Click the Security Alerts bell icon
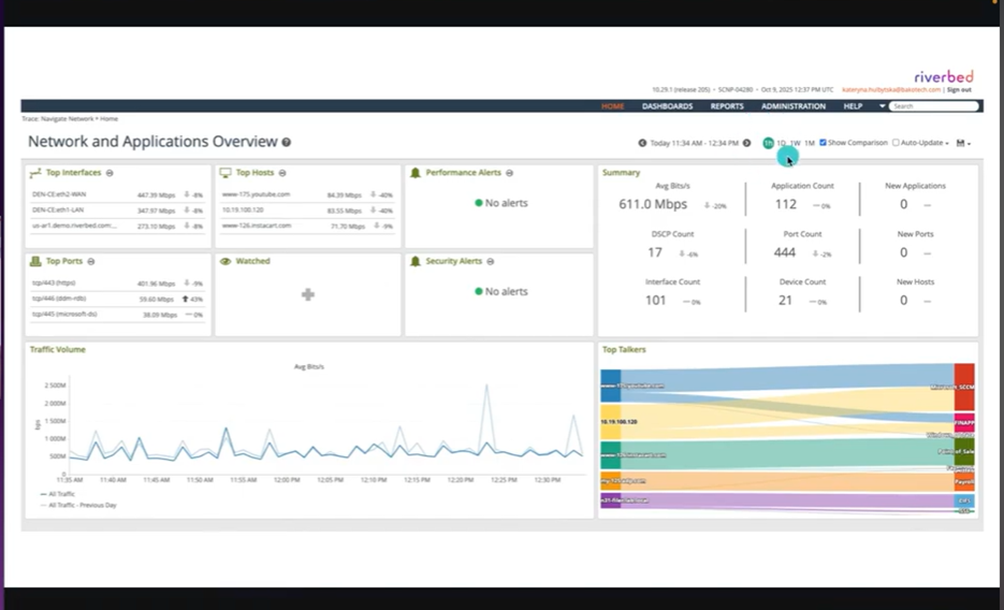1004x610 pixels. click(x=415, y=261)
